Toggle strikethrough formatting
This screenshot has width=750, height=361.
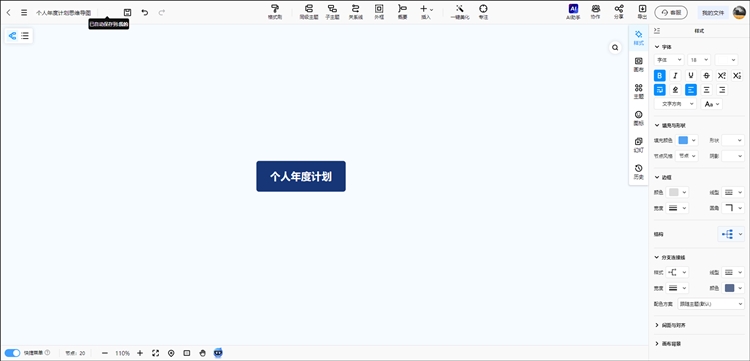tap(706, 76)
